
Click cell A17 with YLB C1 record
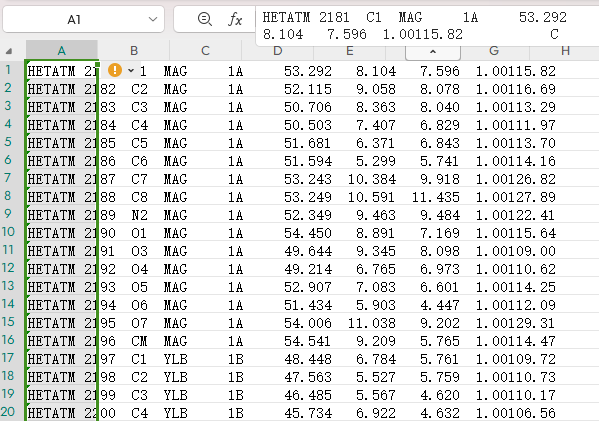click(x=62, y=359)
